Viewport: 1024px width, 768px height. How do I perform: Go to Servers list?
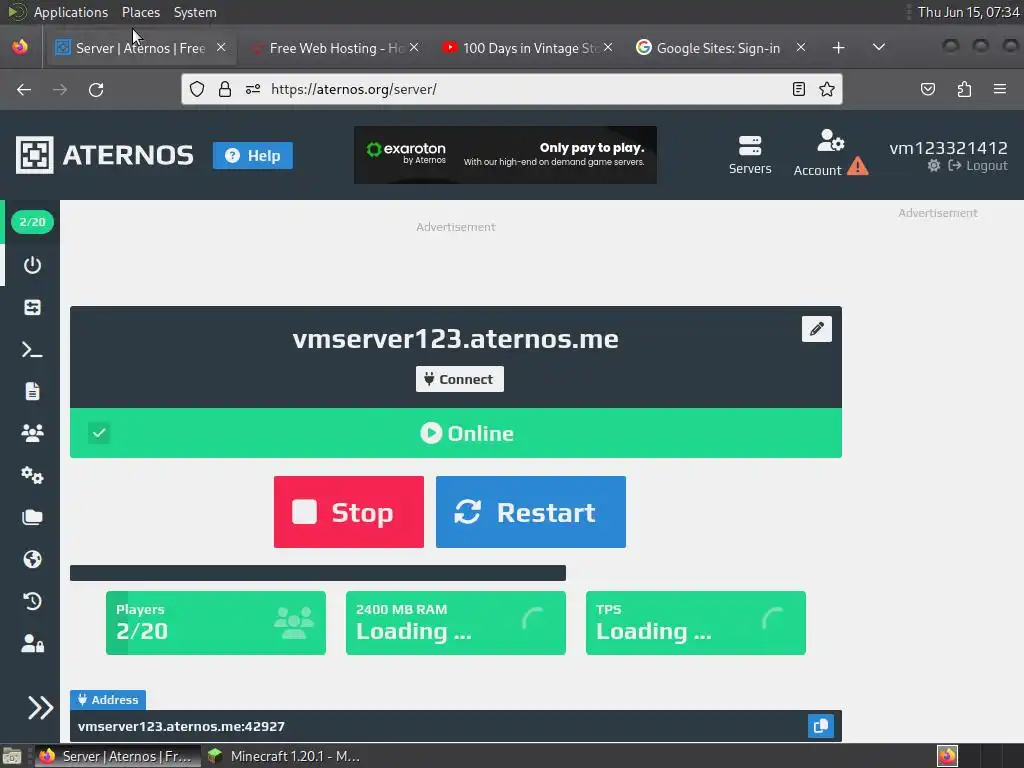pyautogui.click(x=750, y=155)
